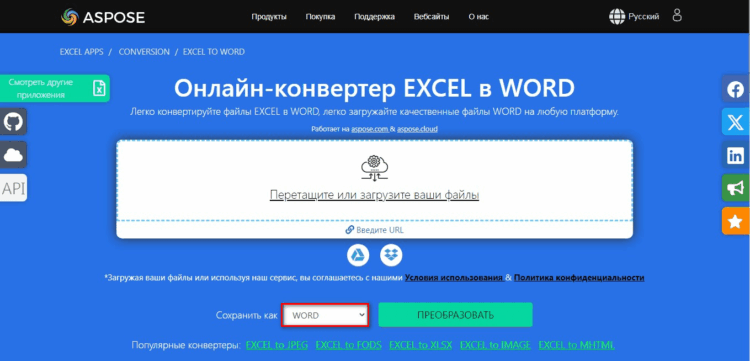Open the globe language icon
Viewport: 750px width, 361px height.
pyautogui.click(x=617, y=17)
